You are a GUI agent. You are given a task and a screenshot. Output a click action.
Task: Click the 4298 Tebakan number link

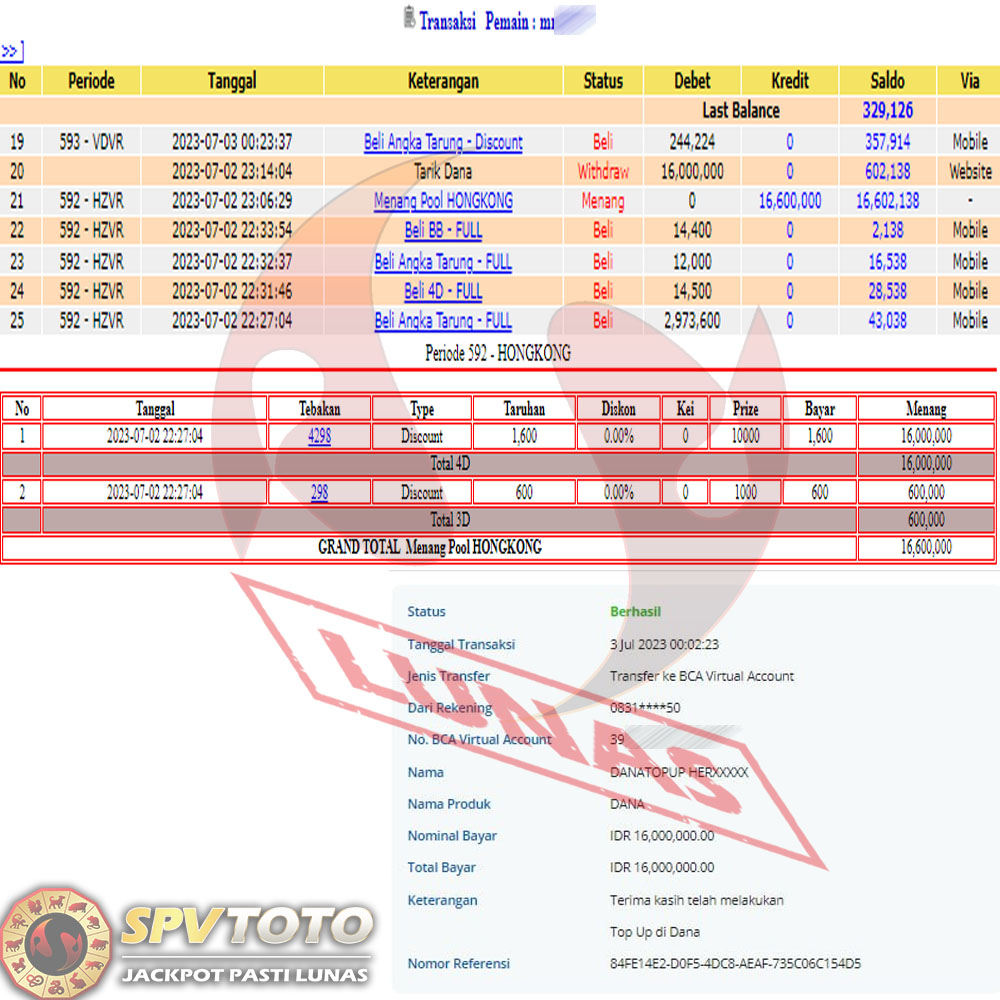[x=319, y=436]
